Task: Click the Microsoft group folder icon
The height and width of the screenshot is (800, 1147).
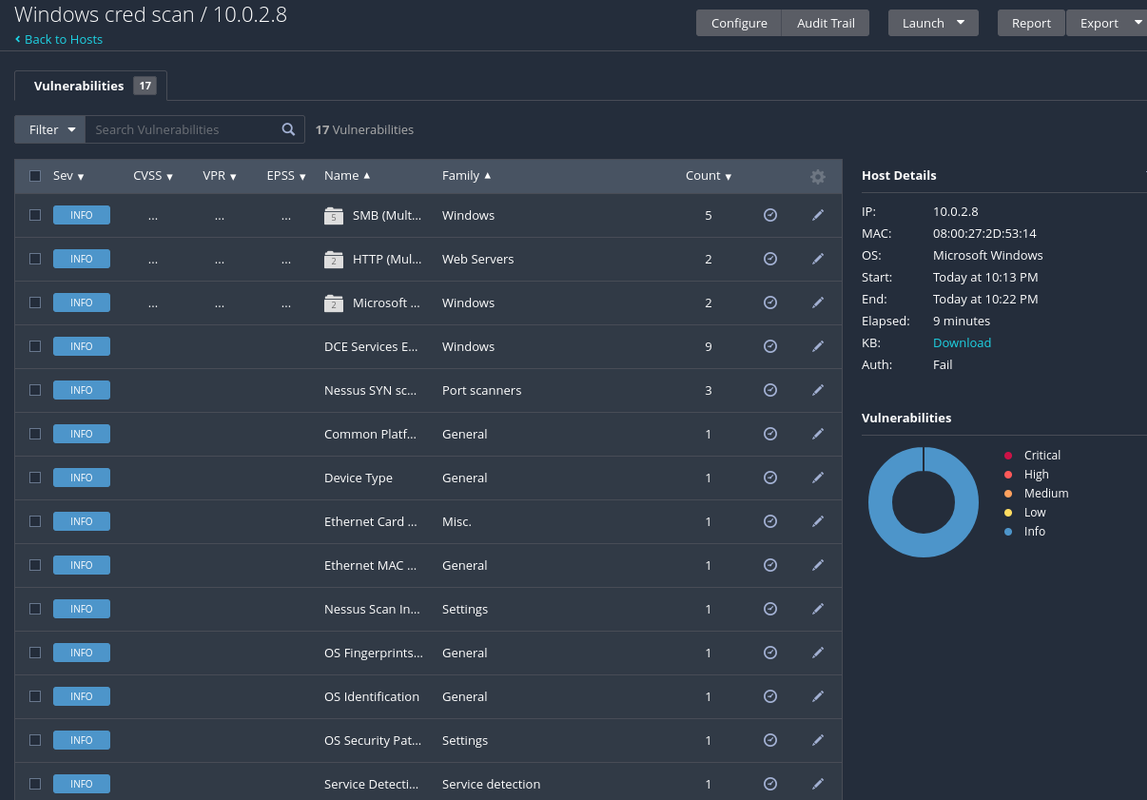Action: click(334, 303)
